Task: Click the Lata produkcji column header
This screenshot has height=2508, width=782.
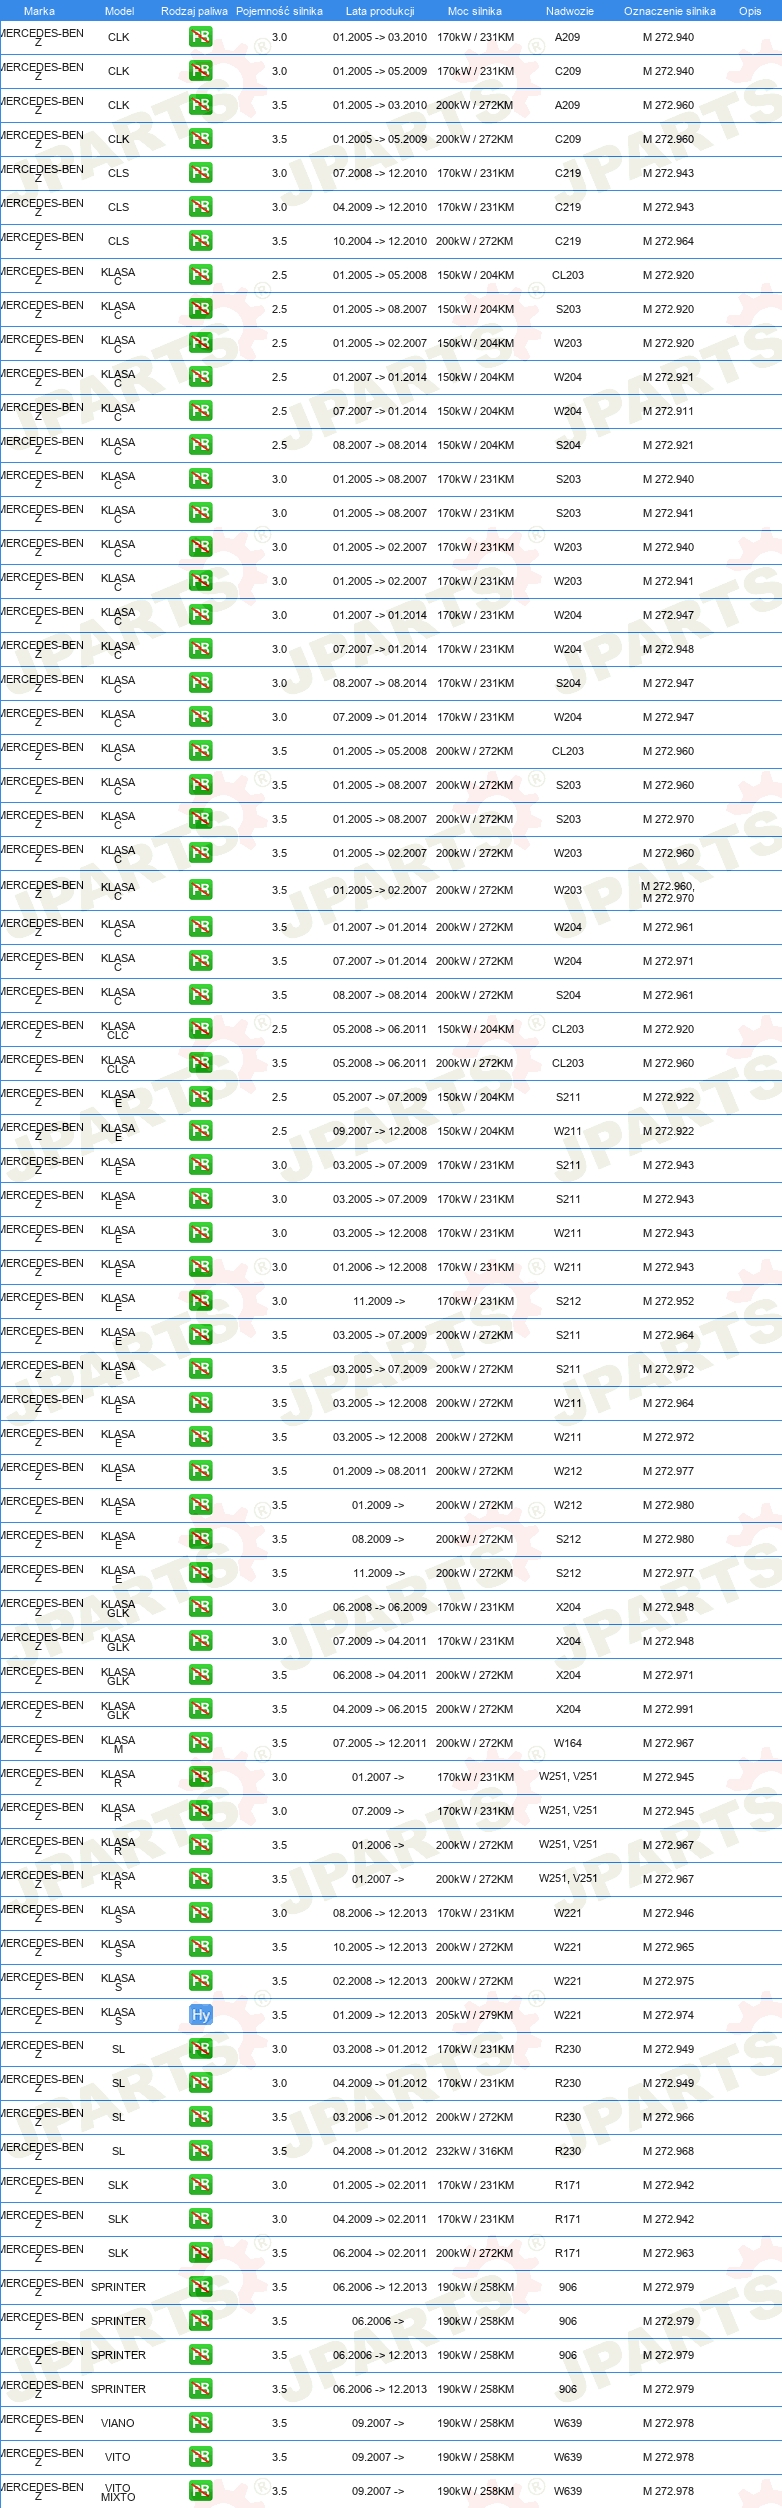Action: pos(380,11)
